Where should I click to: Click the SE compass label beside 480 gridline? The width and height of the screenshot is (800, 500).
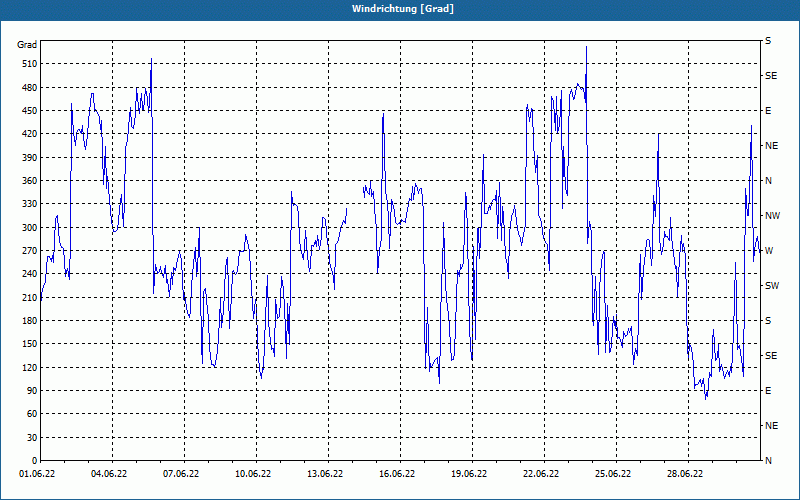tap(771, 76)
